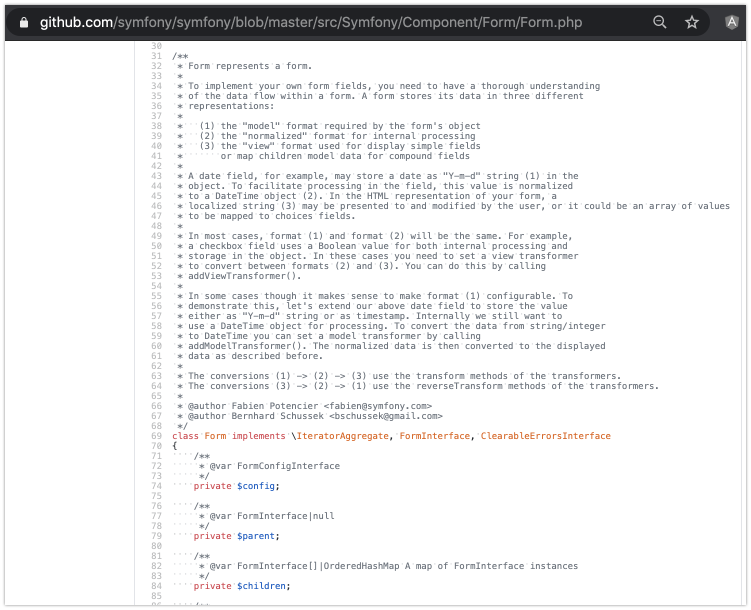Click "@var FormConfigInterface" annotation
Viewport: 751px width, 610px height.
274,466
